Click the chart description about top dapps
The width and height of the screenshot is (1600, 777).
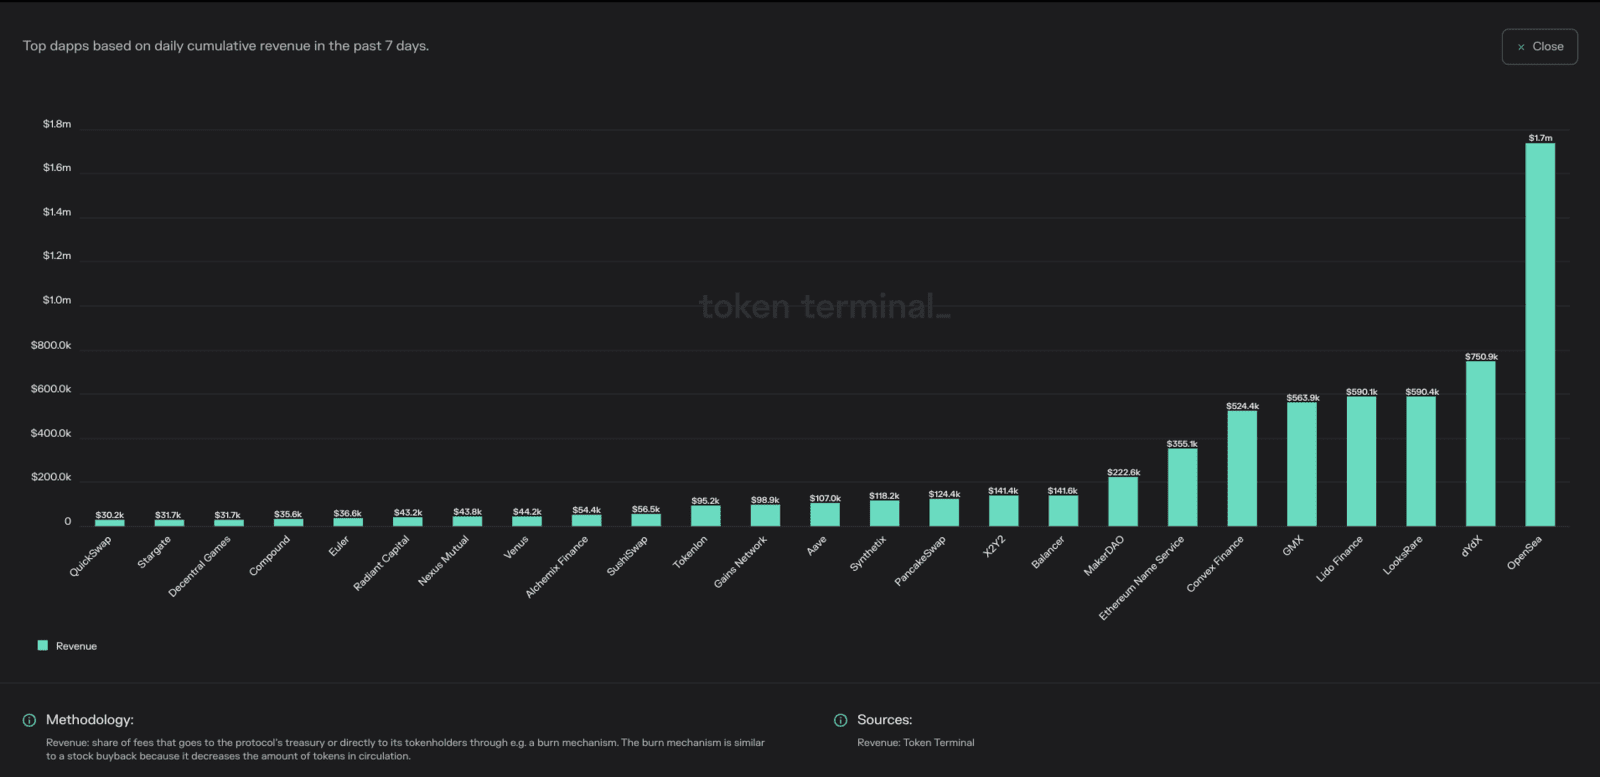(226, 46)
